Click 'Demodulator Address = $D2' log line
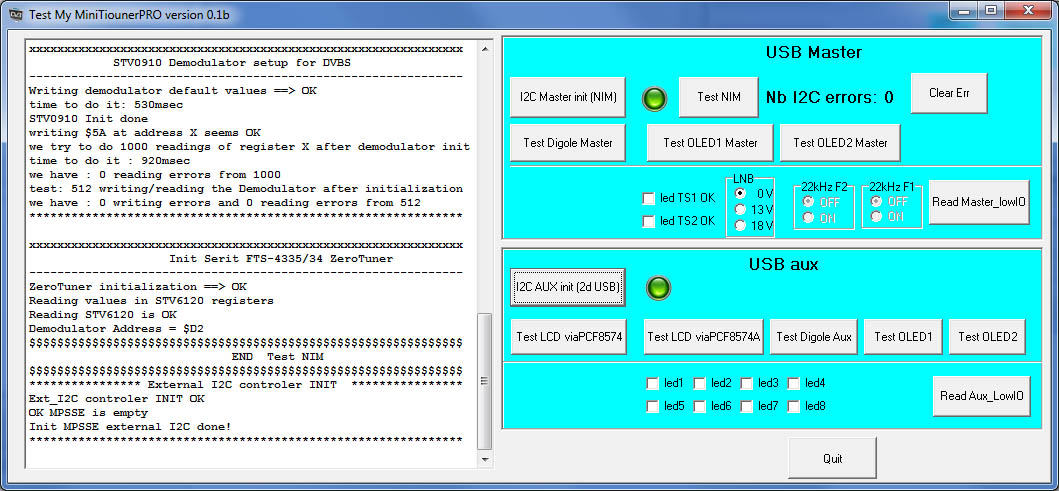1059x491 pixels. (x=116, y=329)
